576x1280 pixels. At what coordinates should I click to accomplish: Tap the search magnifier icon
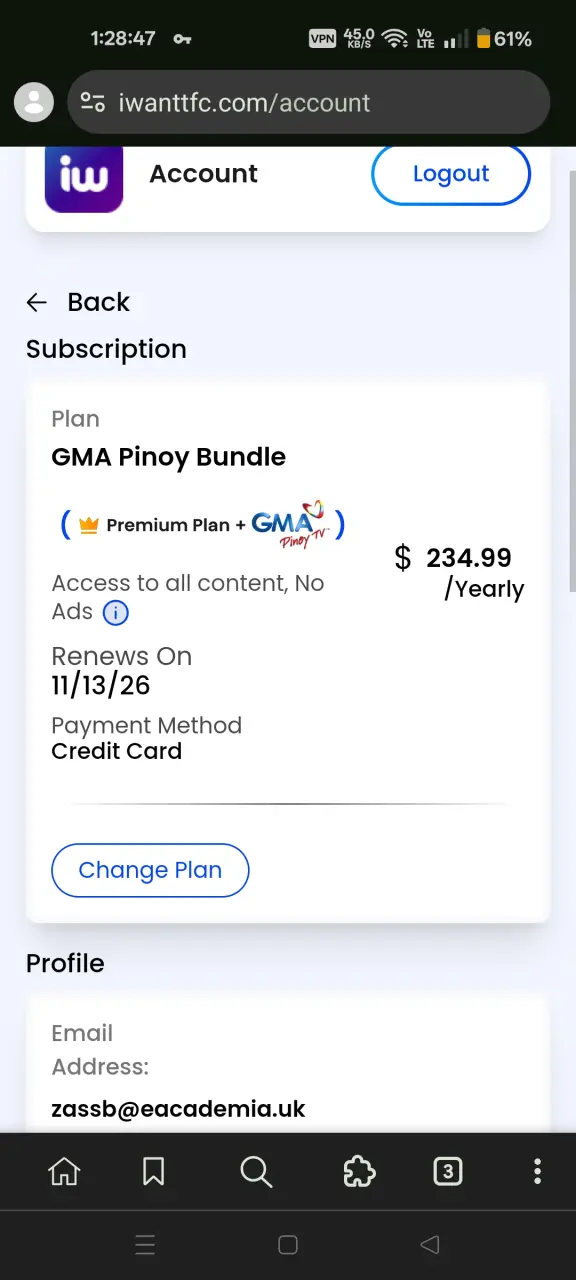256,1171
